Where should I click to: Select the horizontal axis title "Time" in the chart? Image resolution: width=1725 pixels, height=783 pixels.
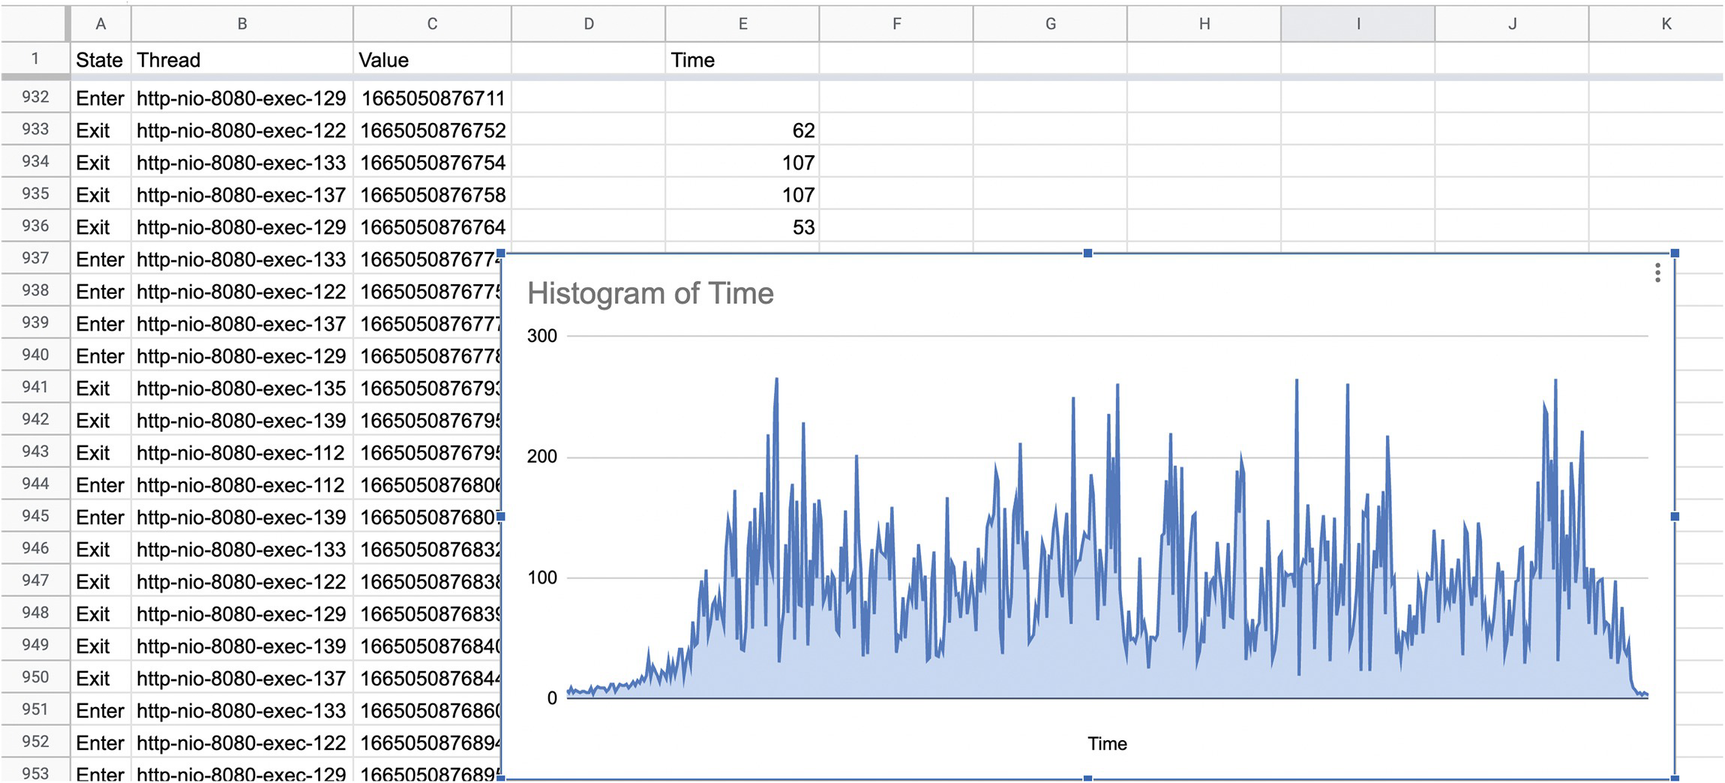pyautogui.click(x=1107, y=744)
